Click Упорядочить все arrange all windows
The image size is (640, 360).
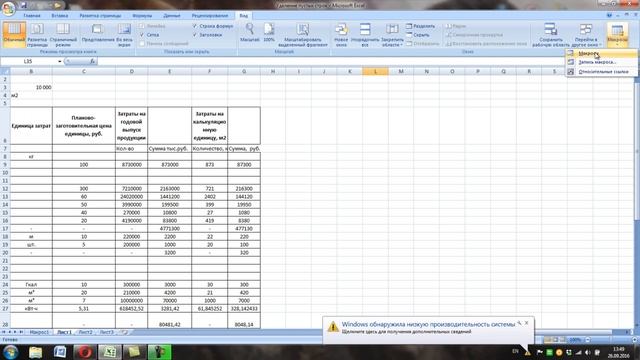coord(365,34)
